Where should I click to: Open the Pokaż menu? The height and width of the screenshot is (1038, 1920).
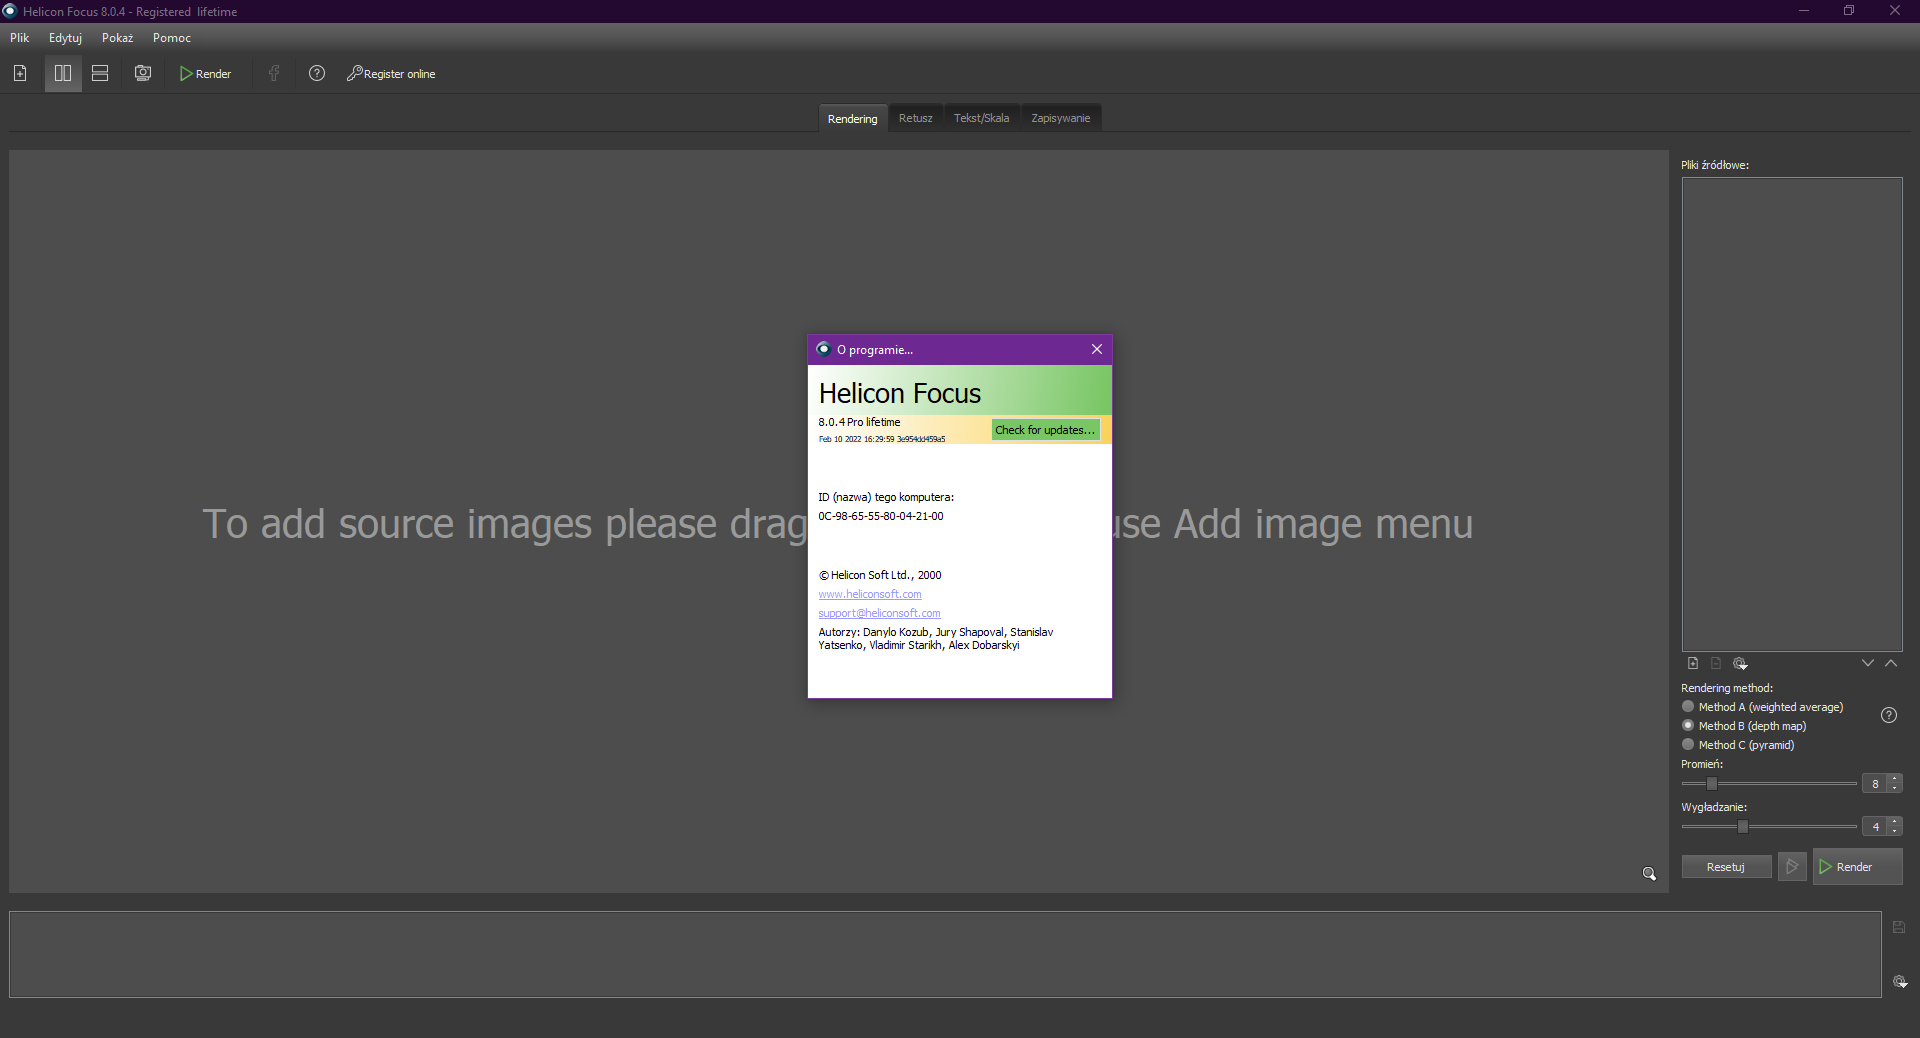(117, 38)
